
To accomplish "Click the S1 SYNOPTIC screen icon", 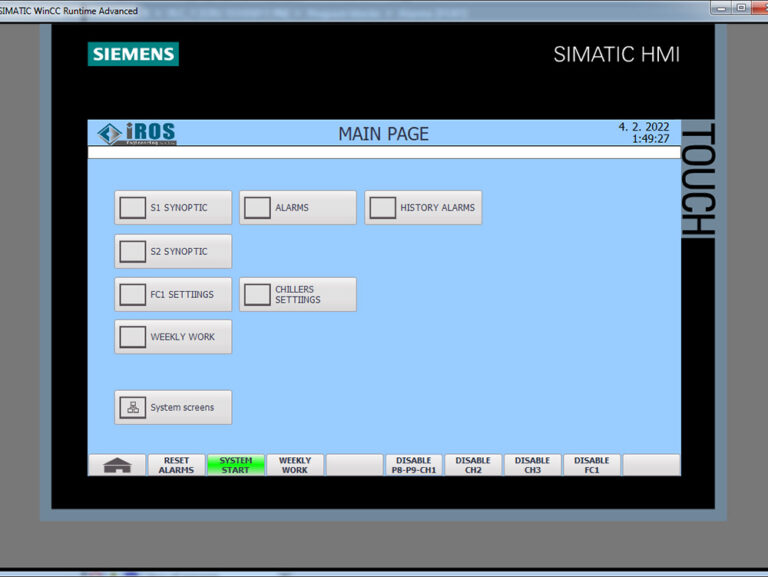I will tap(133, 208).
